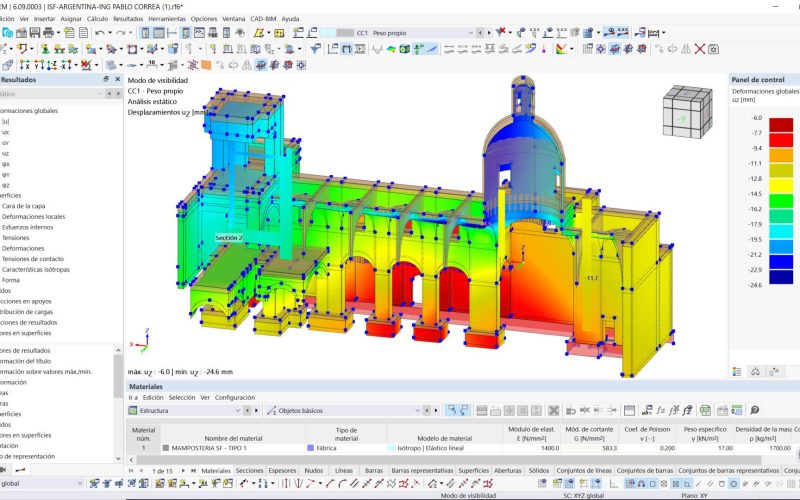Click the balance scale icon in control panel
This screenshot has width=800, height=500.
click(755, 371)
